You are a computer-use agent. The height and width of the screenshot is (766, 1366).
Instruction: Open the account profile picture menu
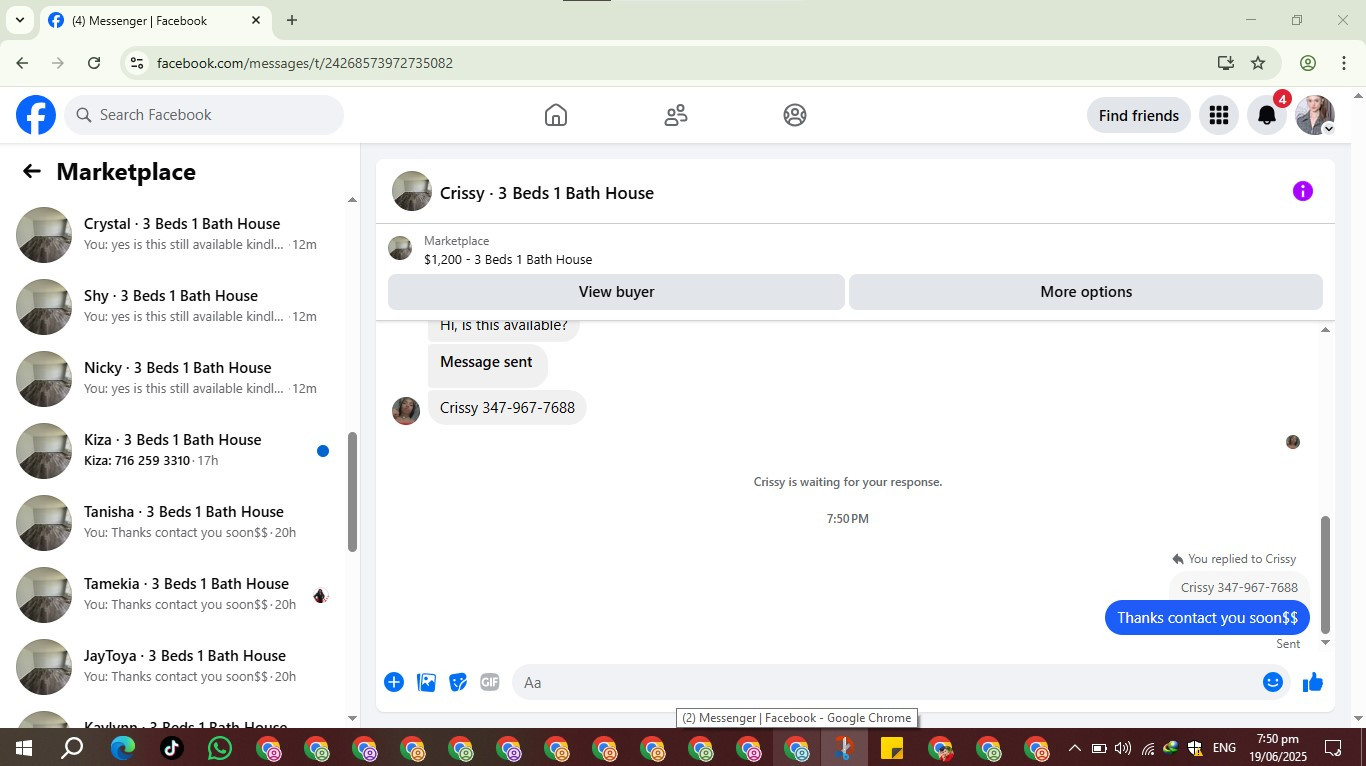1315,115
